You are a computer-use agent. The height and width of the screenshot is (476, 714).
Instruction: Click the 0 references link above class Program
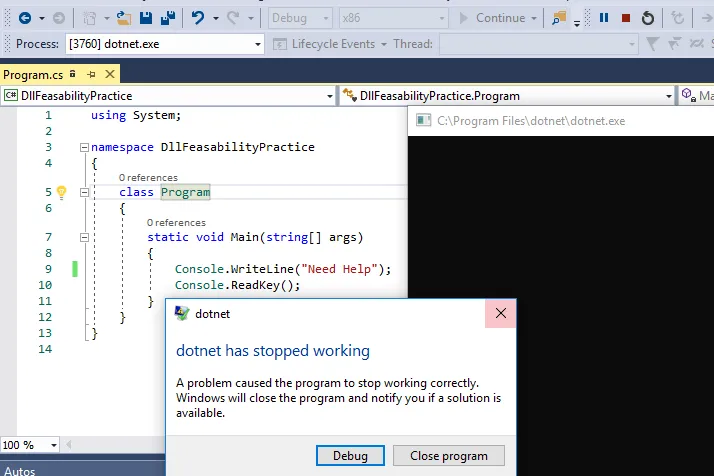(x=148, y=178)
